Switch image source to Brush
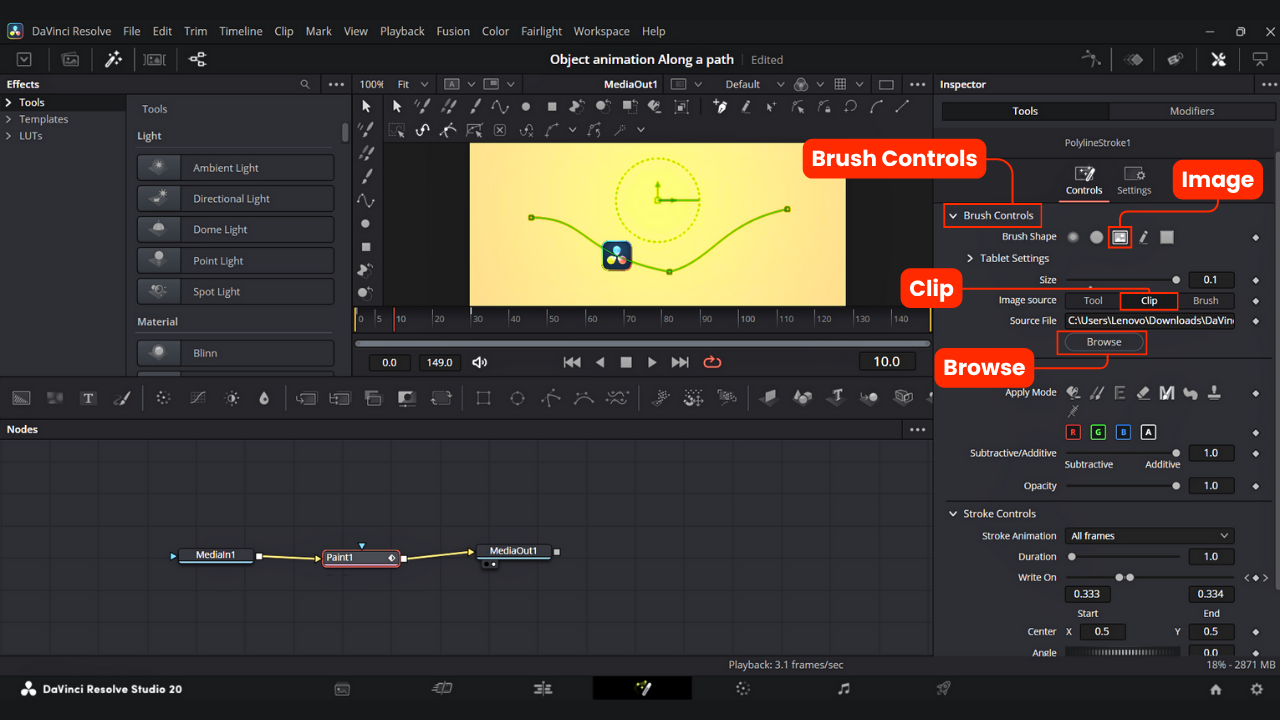The height and width of the screenshot is (720, 1280). point(1207,300)
